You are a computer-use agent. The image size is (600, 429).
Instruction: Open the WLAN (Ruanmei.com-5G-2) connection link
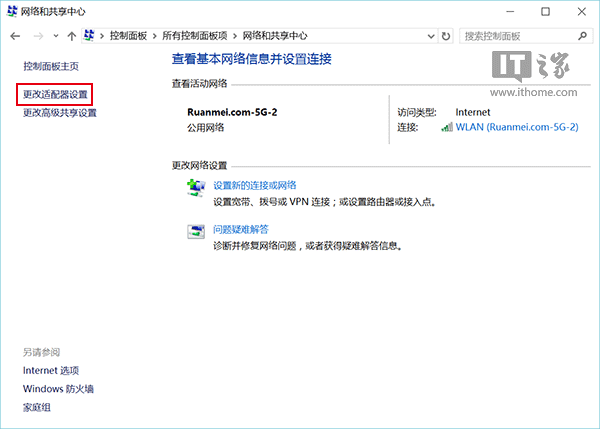click(x=517, y=128)
